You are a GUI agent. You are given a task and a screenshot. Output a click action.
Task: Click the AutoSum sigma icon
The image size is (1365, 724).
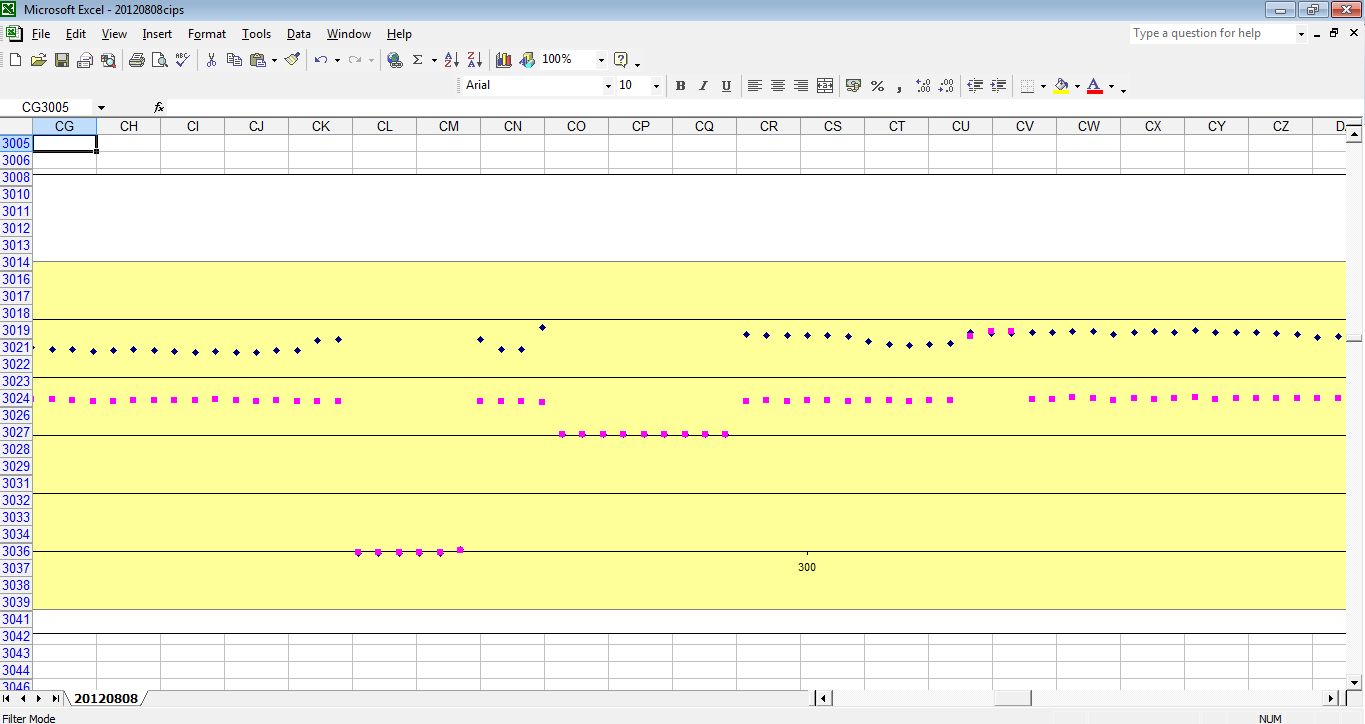tap(418, 60)
